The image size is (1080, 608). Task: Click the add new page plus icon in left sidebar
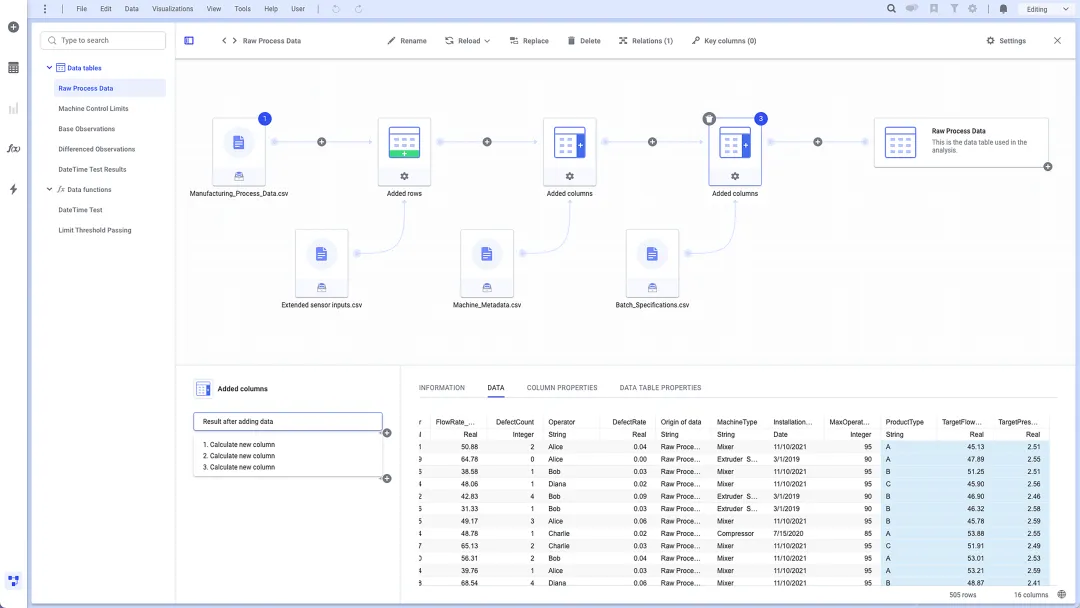coord(13,27)
